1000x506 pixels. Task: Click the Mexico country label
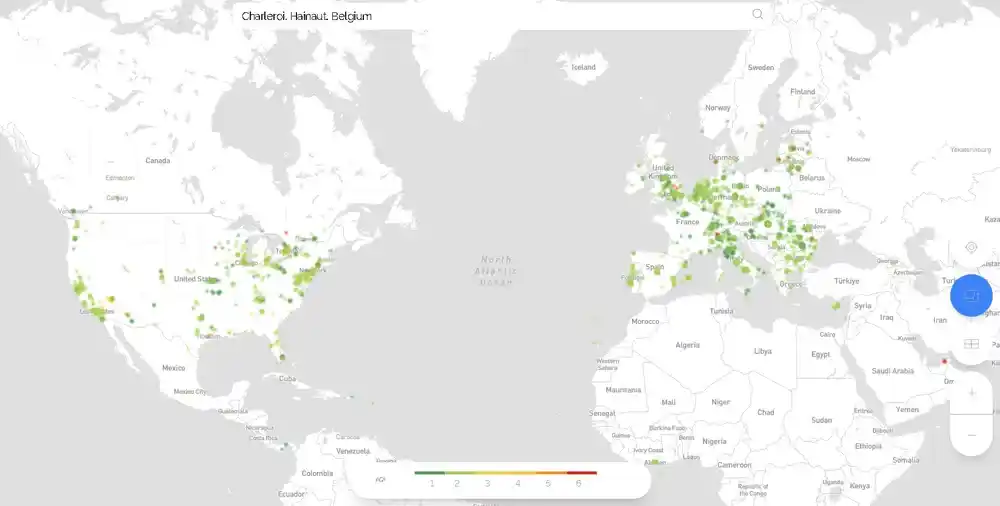coord(173,368)
